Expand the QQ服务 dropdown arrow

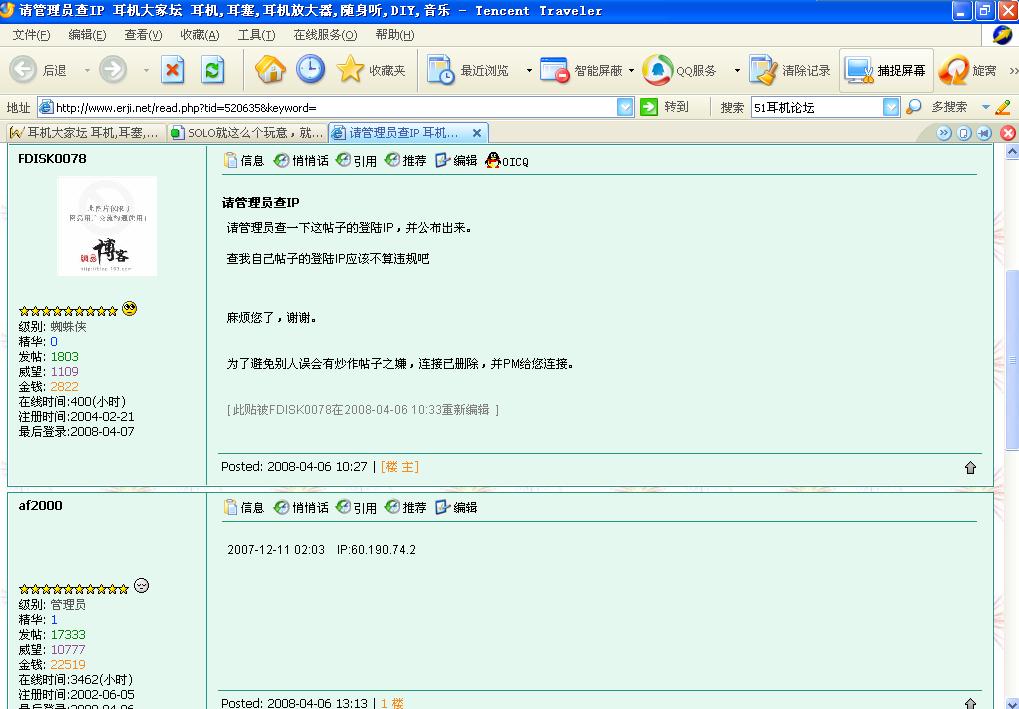(737, 70)
